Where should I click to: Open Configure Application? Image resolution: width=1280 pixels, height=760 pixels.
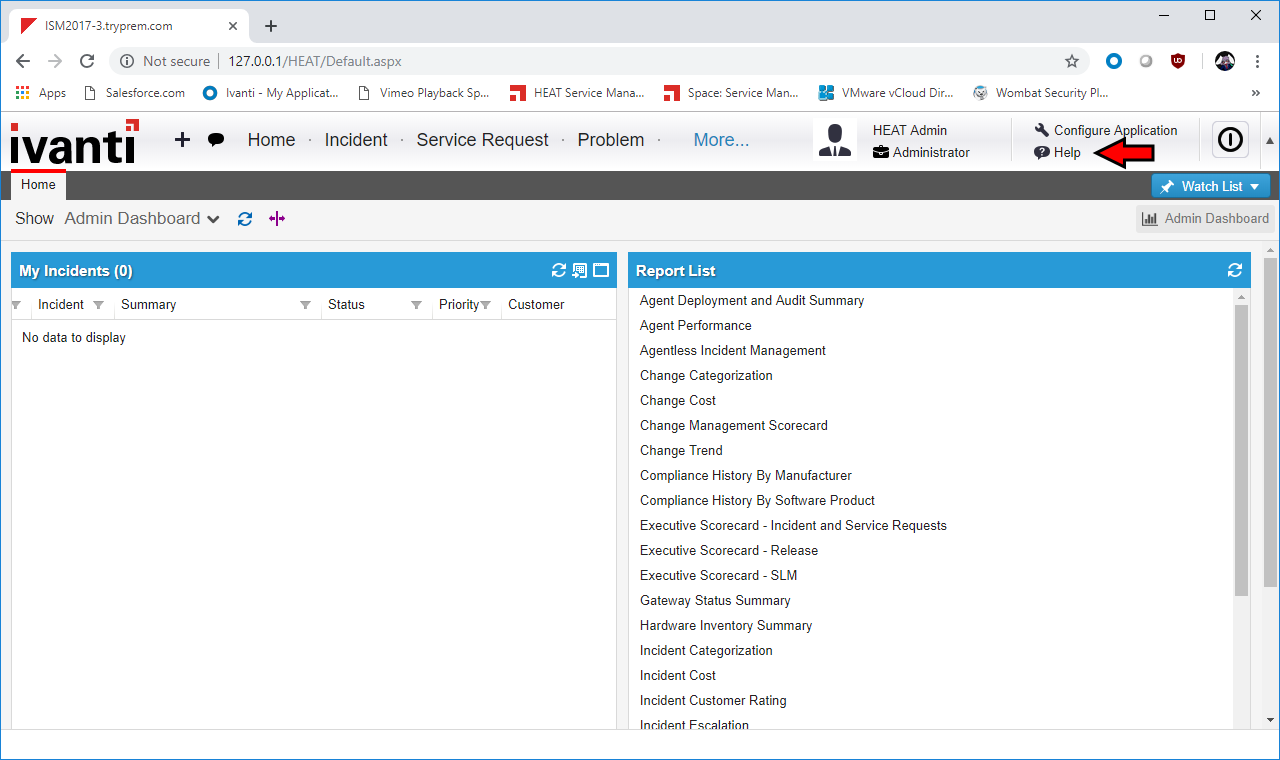[1113, 130]
